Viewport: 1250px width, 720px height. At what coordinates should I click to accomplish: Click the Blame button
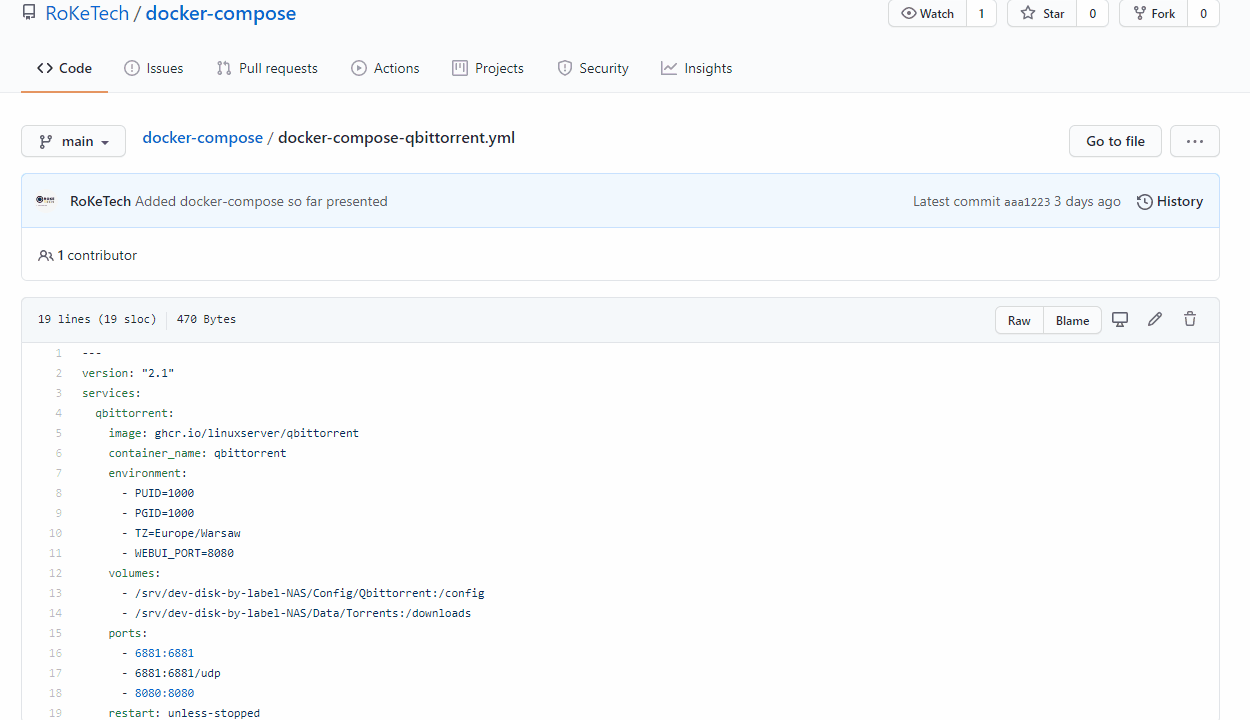1072,320
